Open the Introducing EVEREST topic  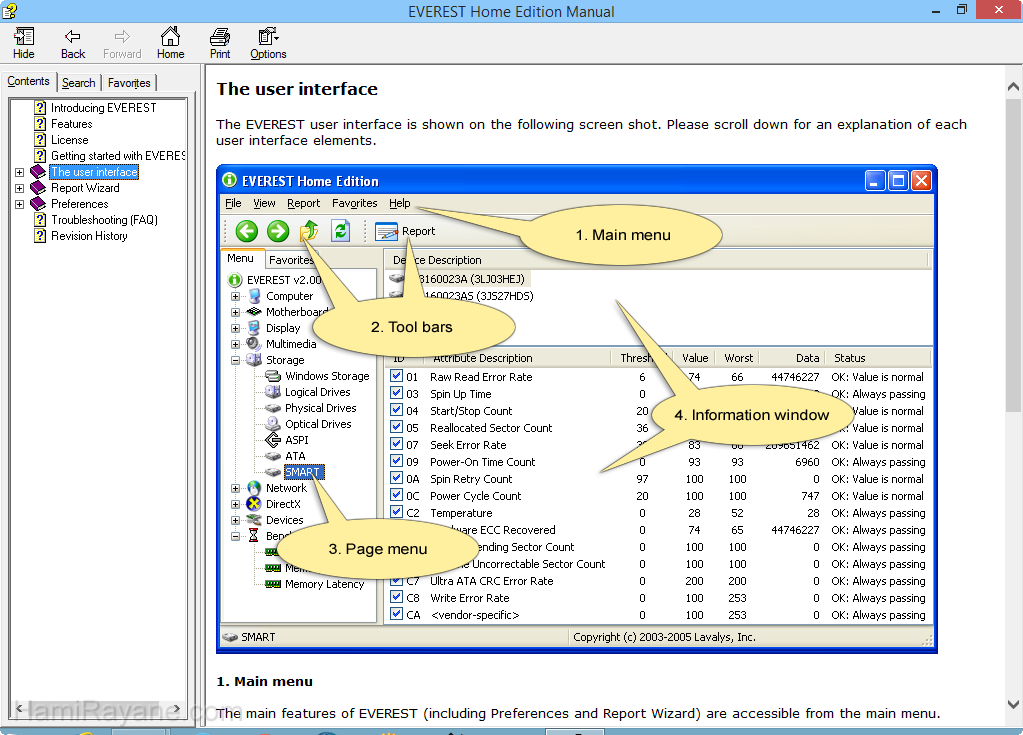[x=104, y=108]
